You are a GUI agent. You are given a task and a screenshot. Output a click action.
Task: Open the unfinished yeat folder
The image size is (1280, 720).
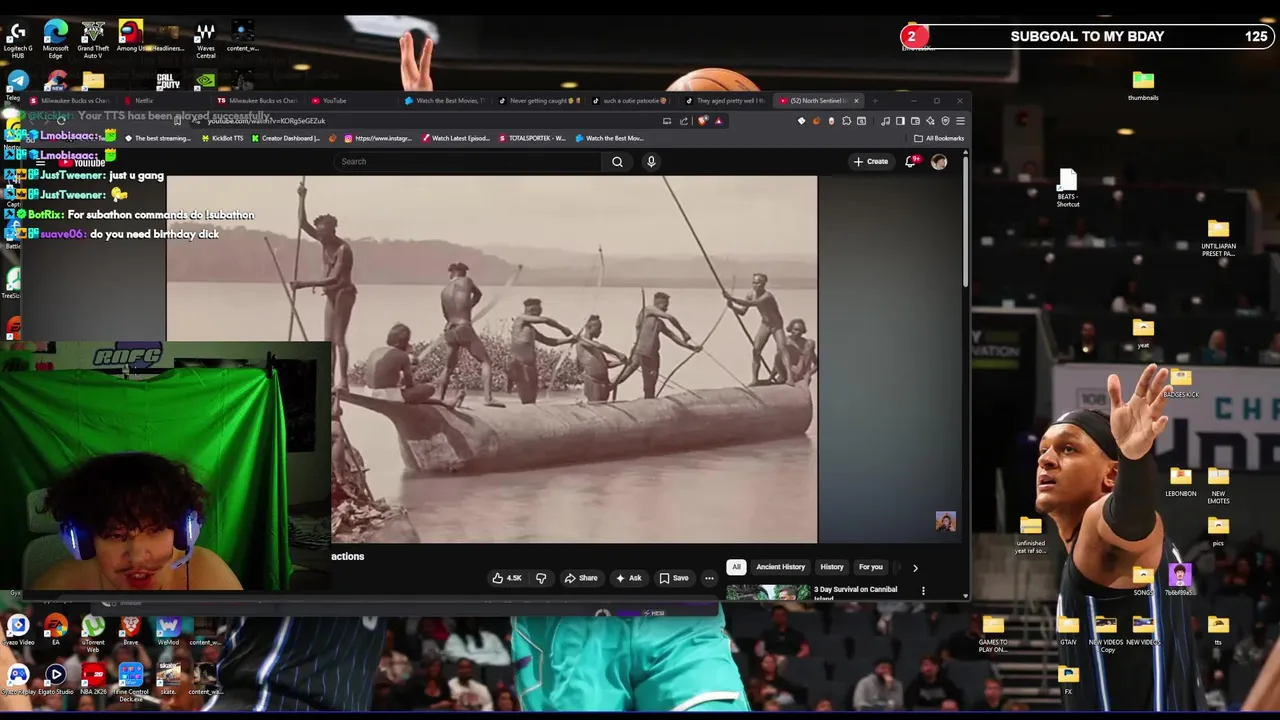coord(1030,536)
